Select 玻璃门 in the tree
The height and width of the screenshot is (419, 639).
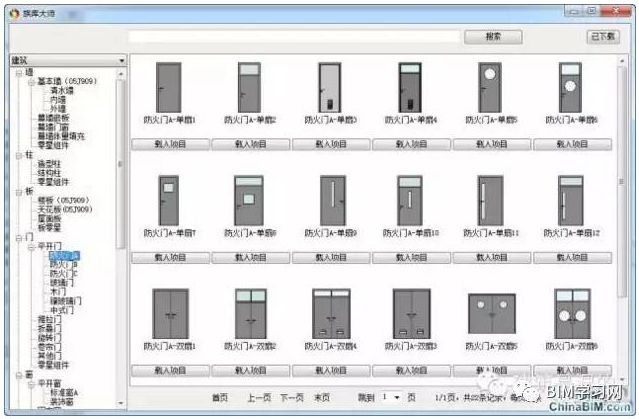pyautogui.click(x=62, y=283)
